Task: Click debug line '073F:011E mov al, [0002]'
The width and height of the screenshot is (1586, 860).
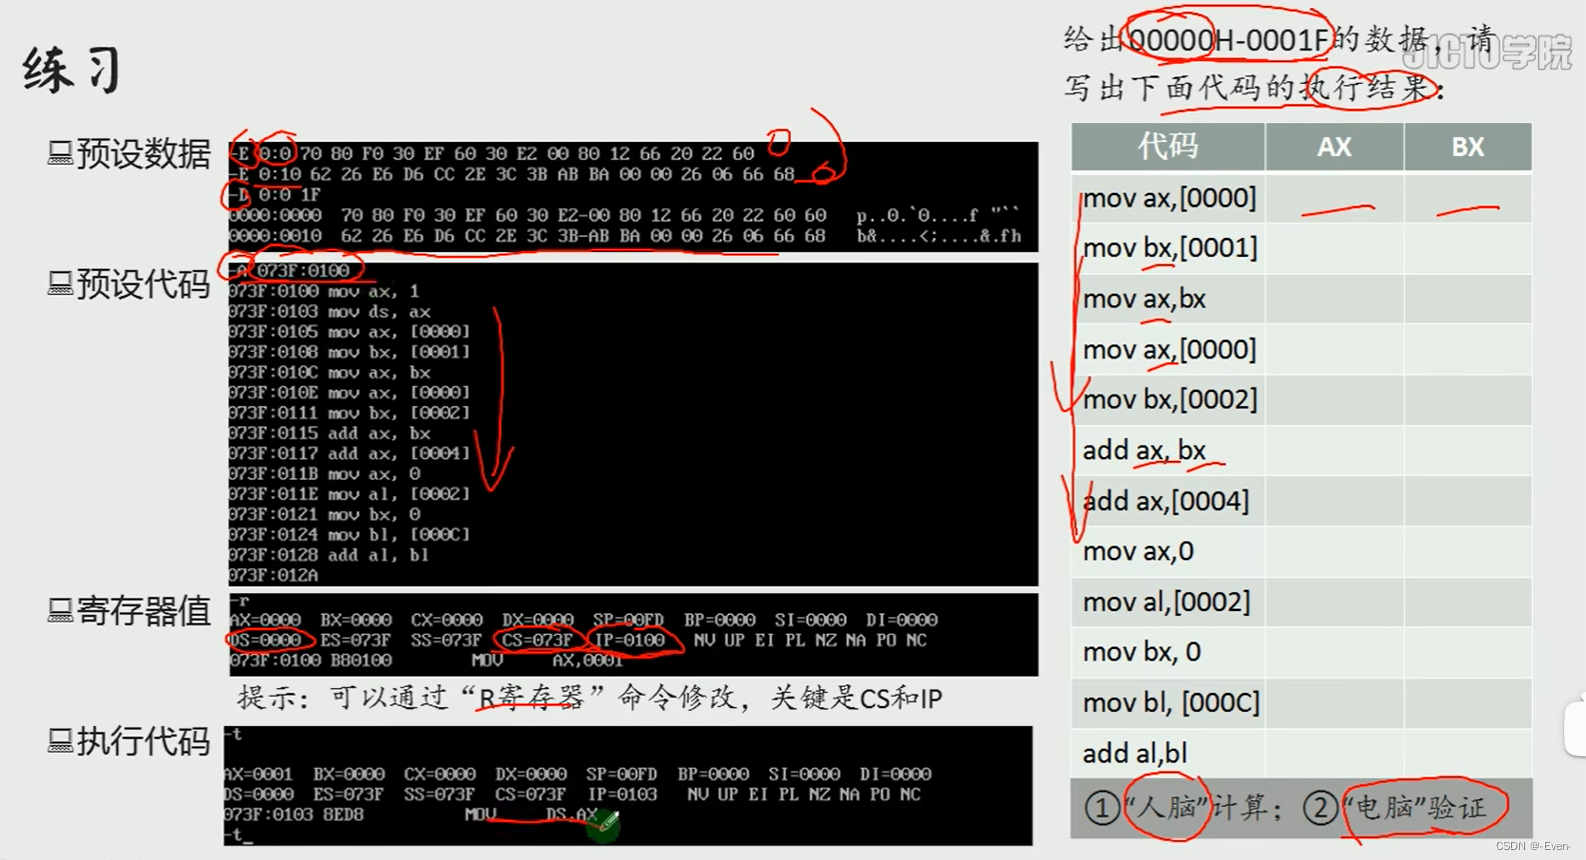Action: (349, 493)
